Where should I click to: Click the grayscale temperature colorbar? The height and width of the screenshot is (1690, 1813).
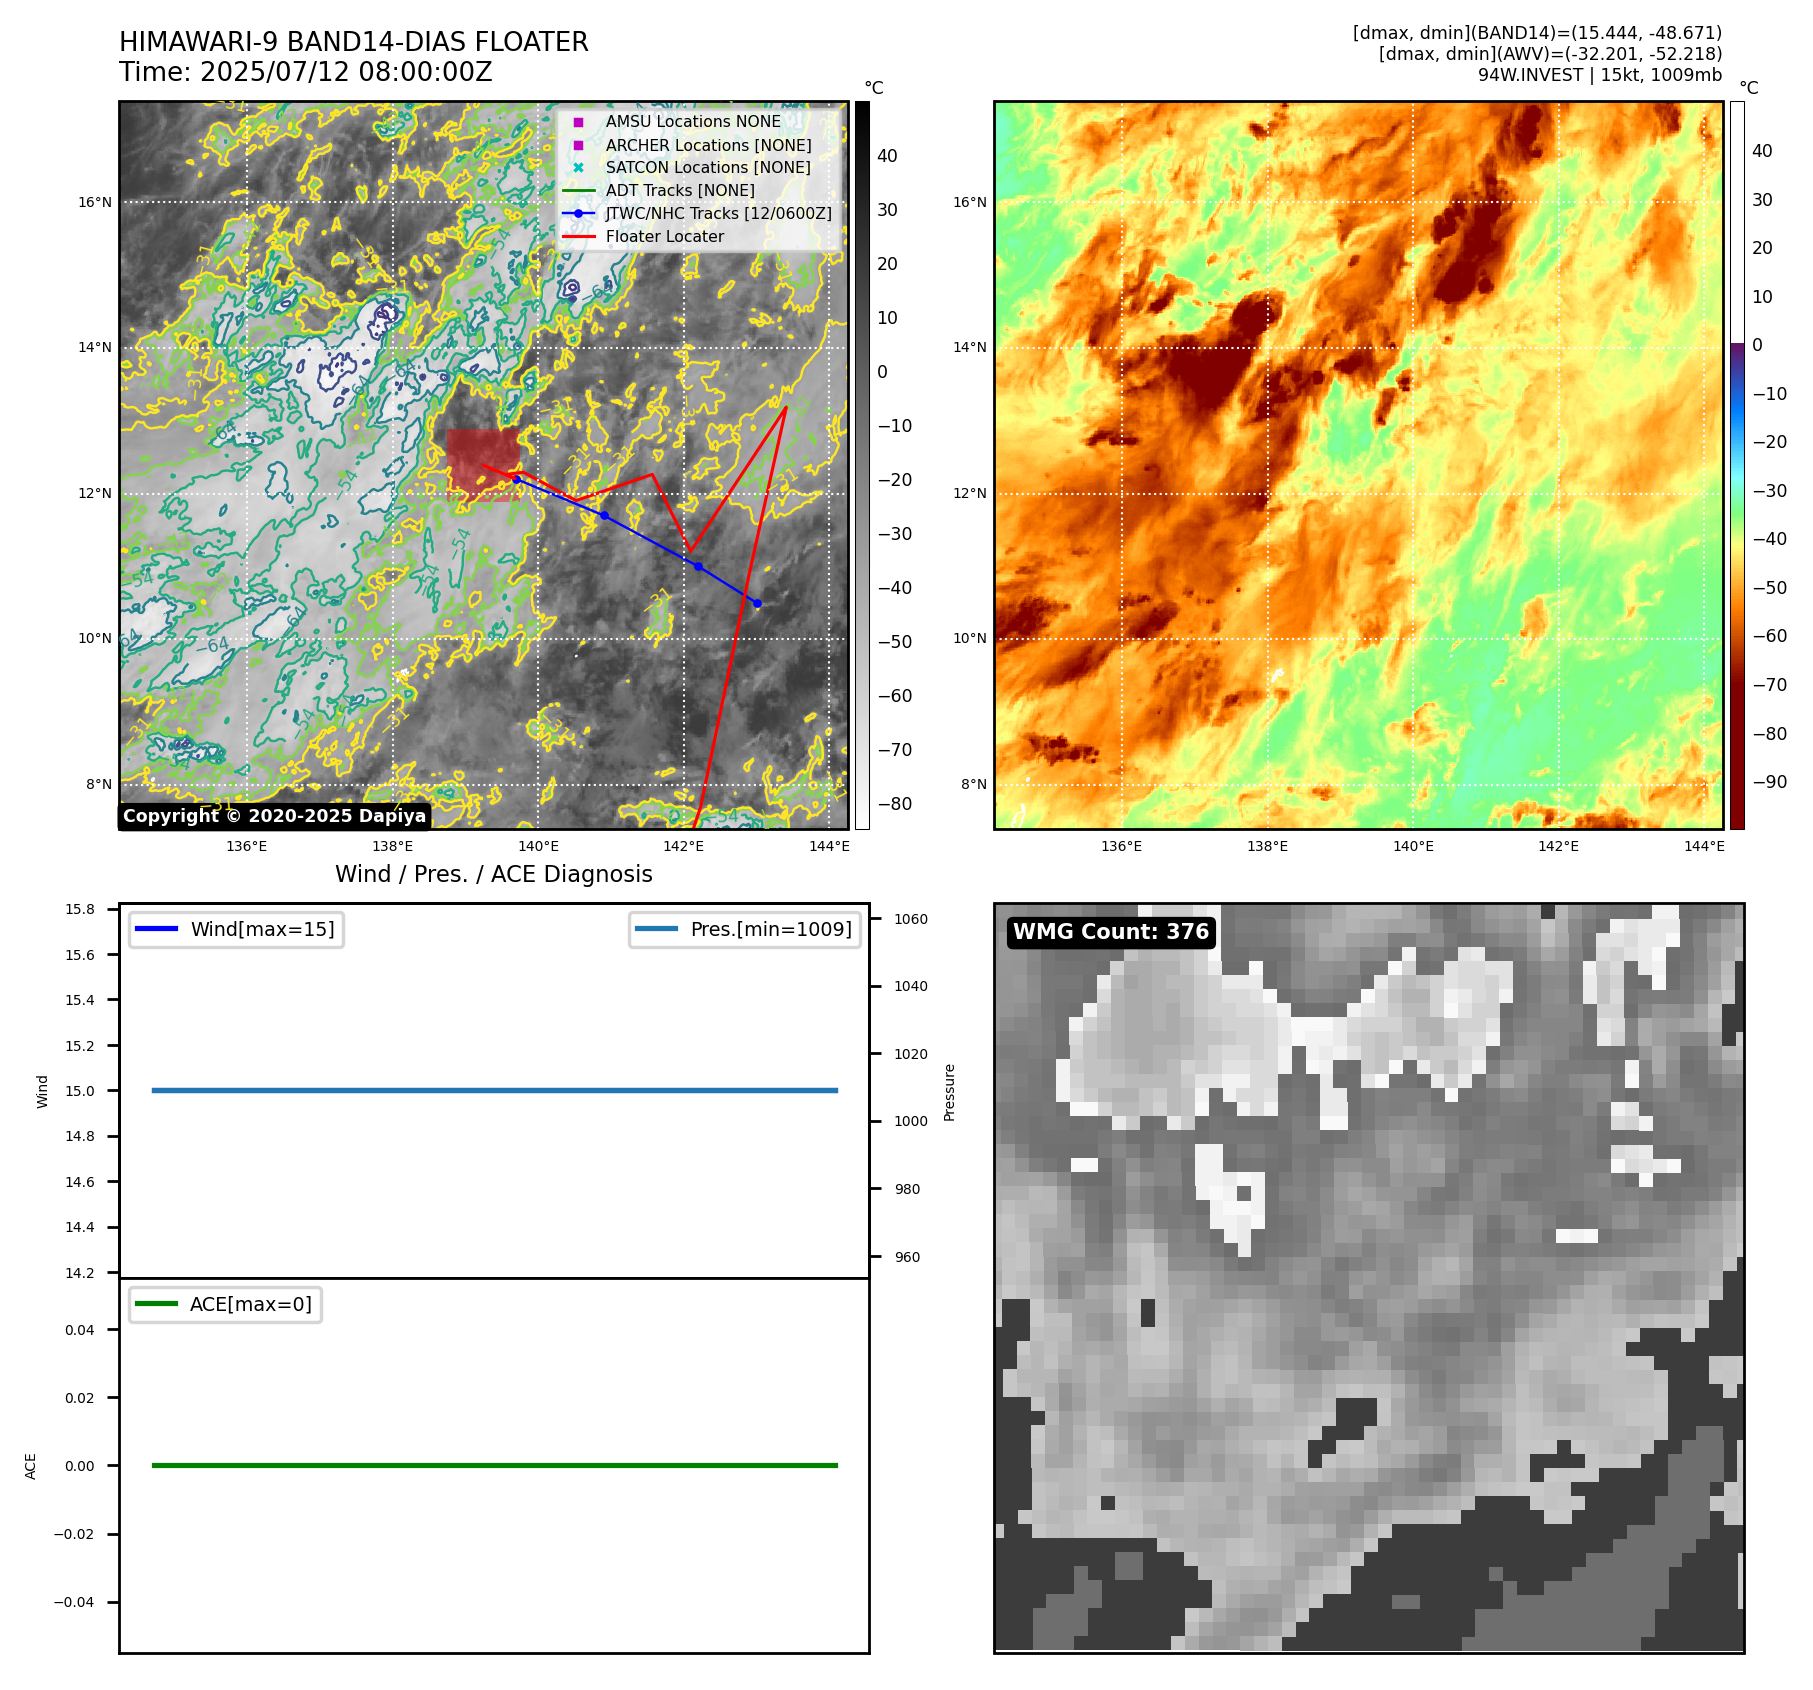pos(862,465)
